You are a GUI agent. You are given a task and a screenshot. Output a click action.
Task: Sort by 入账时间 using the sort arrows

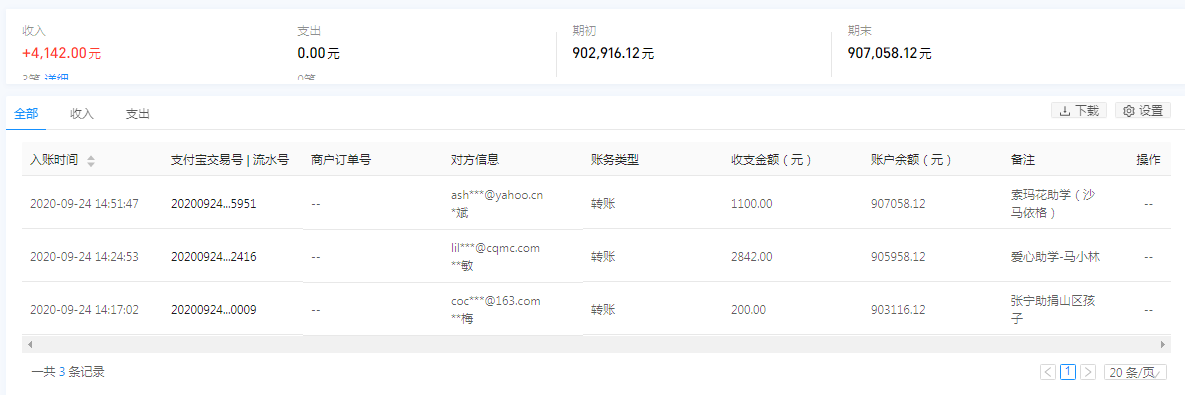(x=91, y=161)
